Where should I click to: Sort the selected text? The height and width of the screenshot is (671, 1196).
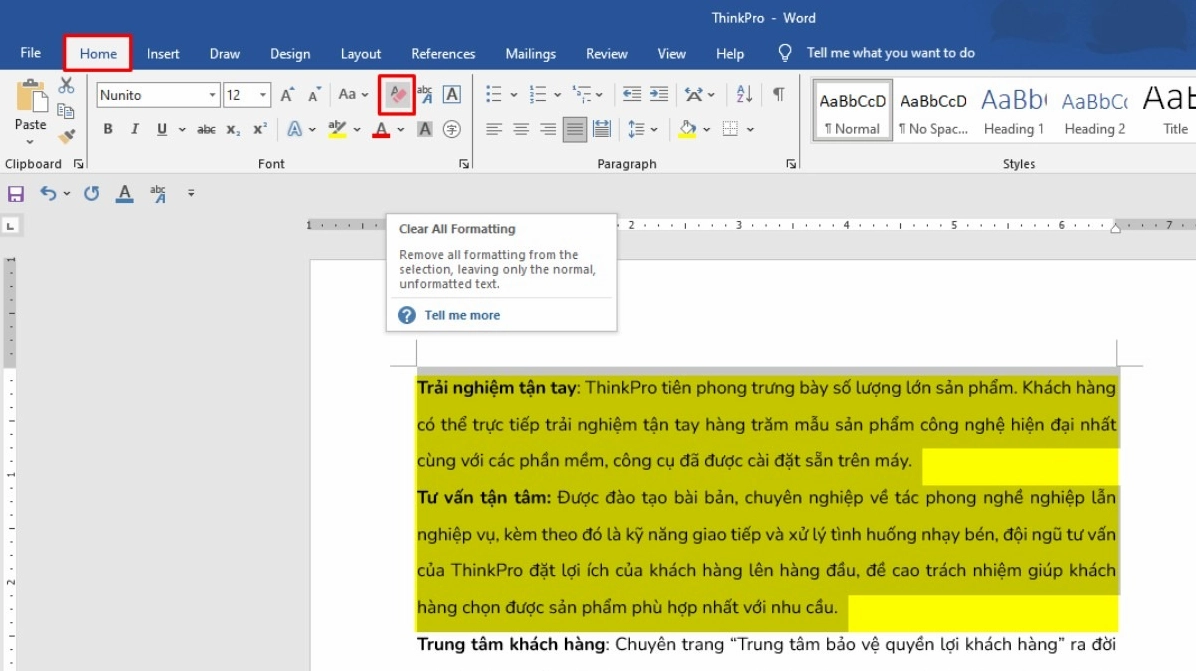[744, 95]
